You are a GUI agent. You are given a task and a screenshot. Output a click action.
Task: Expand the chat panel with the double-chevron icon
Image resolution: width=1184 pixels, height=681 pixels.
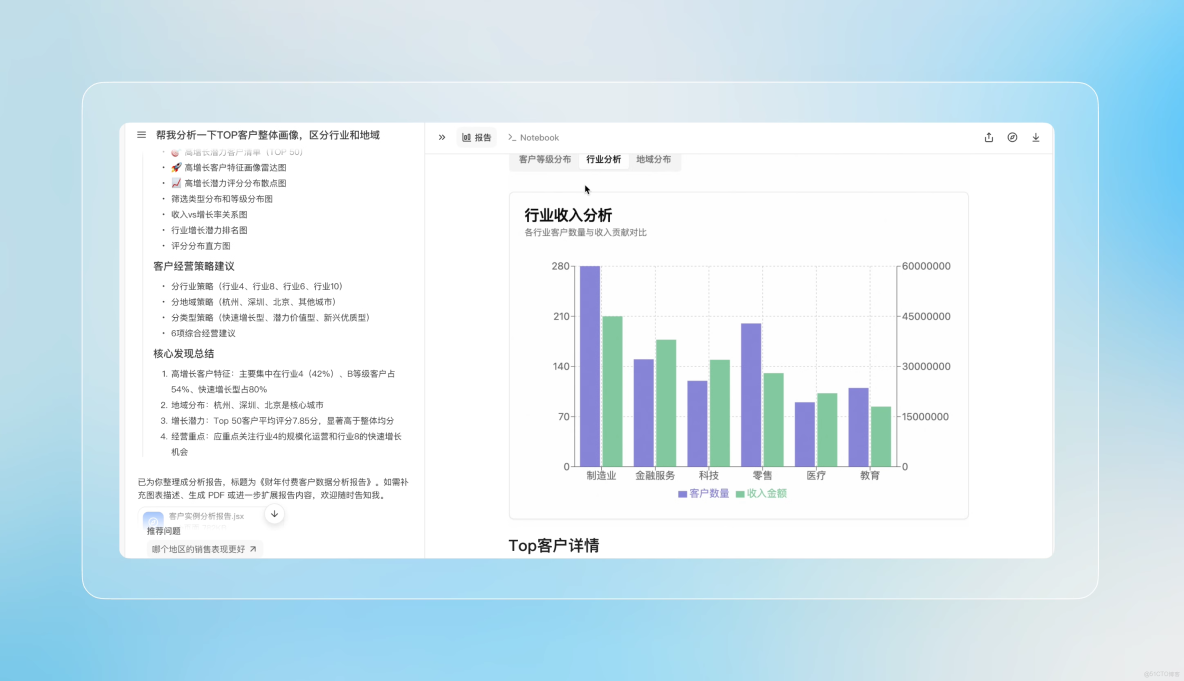tap(441, 137)
